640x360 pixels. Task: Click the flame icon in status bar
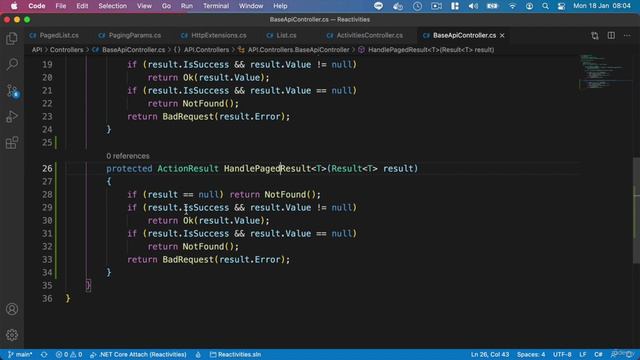click(x=198, y=354)
